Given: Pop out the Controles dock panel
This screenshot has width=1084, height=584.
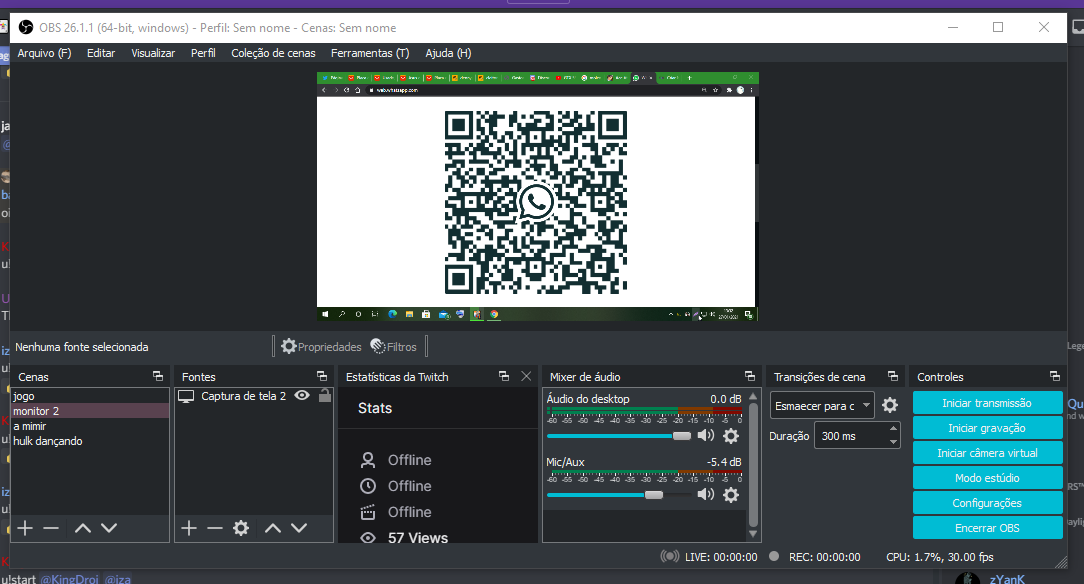Looking at the screenshot, I should (x=1054, y=376).
